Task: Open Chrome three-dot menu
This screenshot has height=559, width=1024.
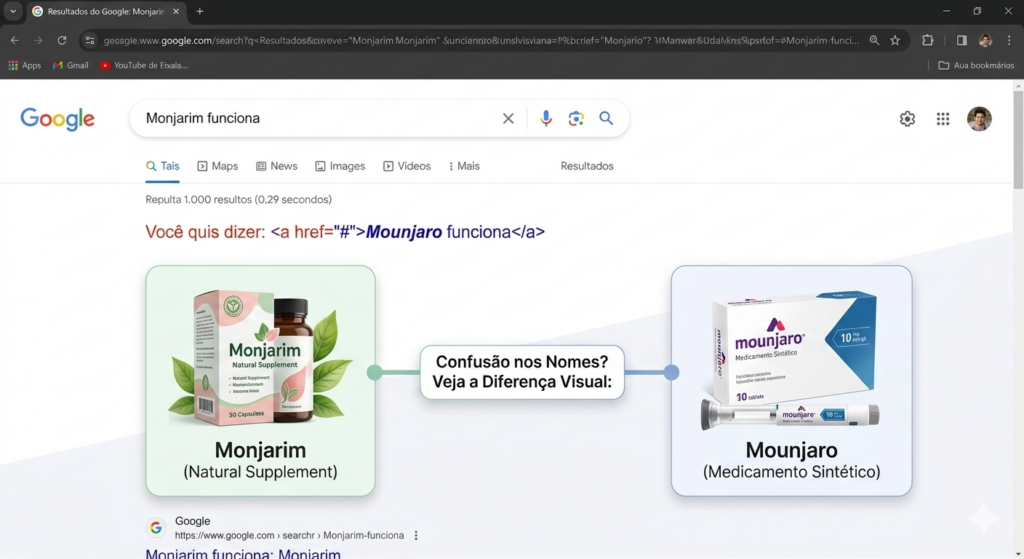Action: pyautogui.click(x=1009, y=40)
